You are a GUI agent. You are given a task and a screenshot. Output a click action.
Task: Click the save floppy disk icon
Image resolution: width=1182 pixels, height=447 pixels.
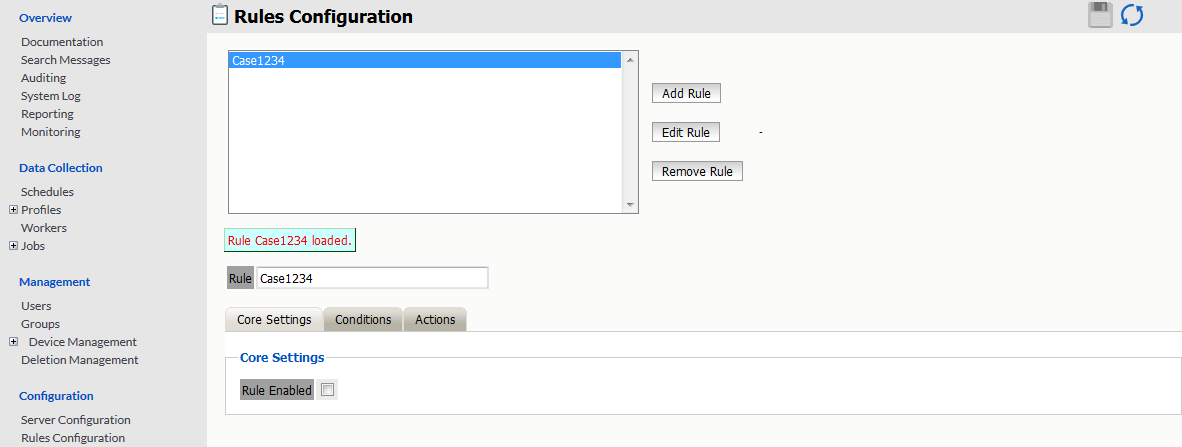point(1100,15)
